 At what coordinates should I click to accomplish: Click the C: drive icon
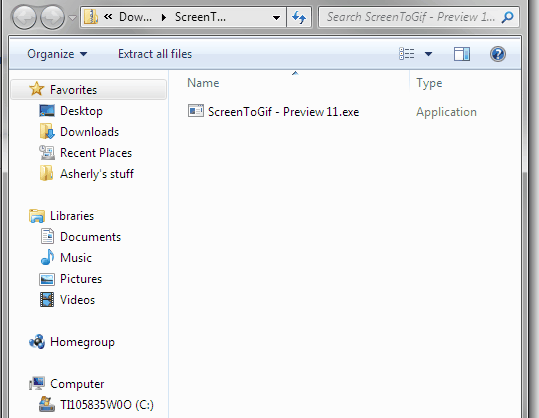click(x=47, y=404)
